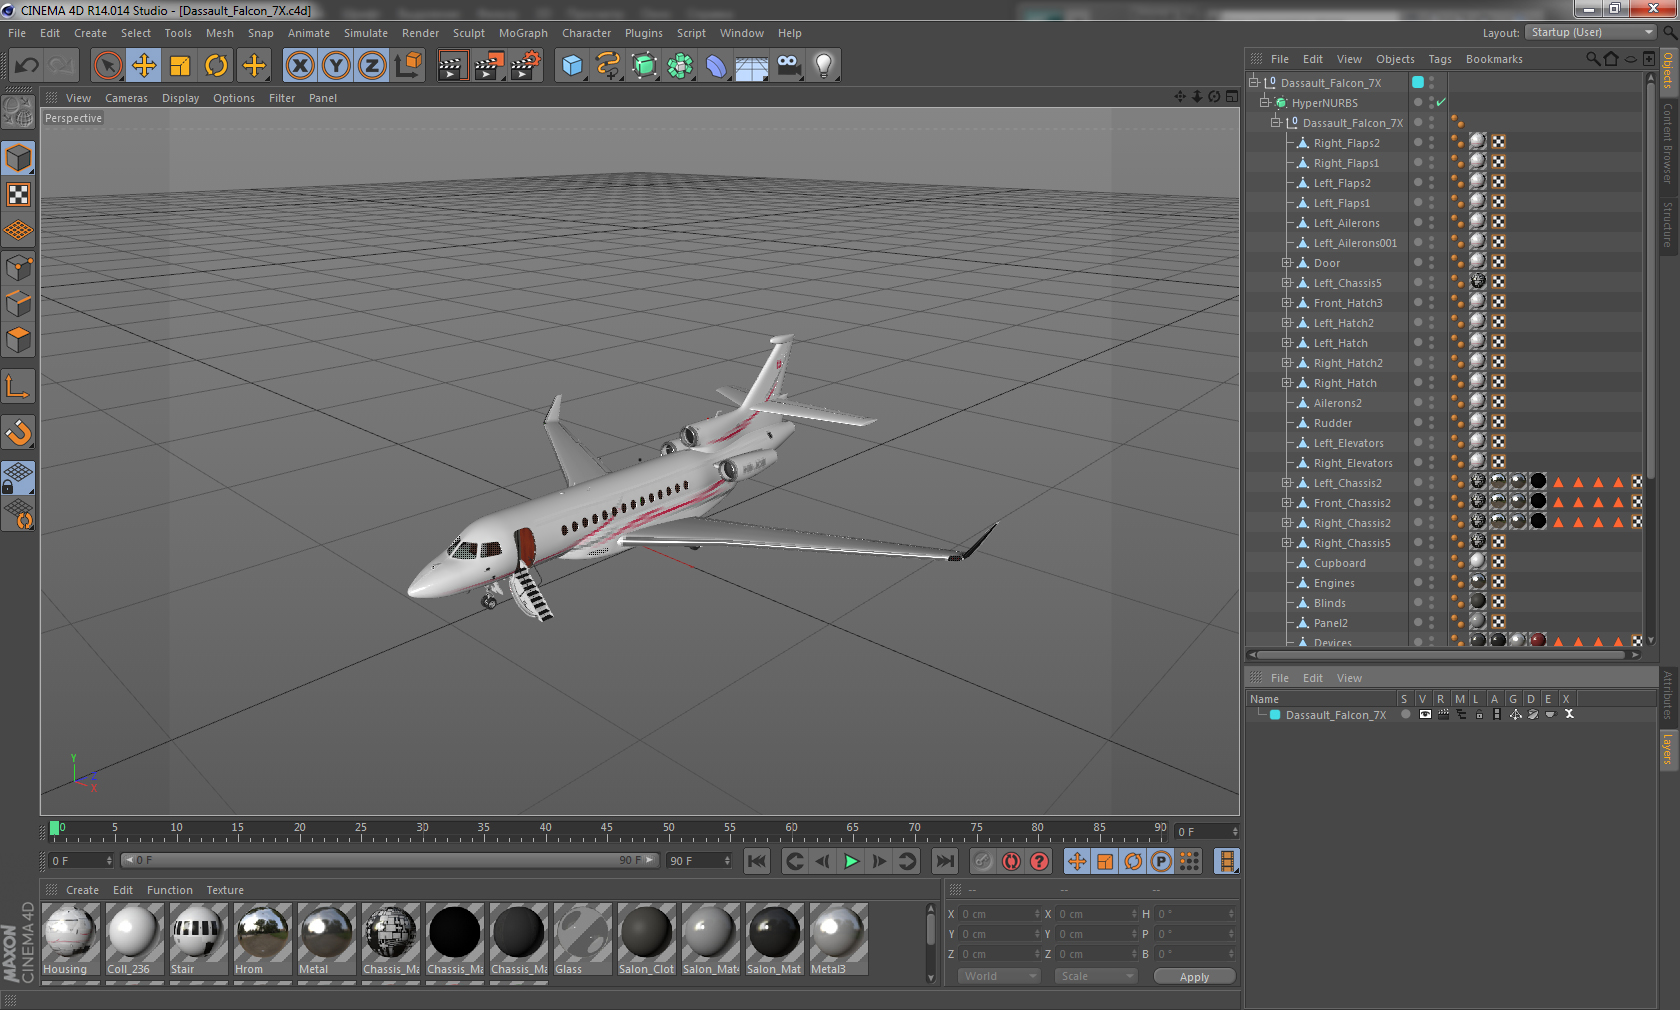Image resolution: width=1680 pixels, height=1010 pixels.
Task: Toggle Y-axis lock
Action: [x=336, y=66]
